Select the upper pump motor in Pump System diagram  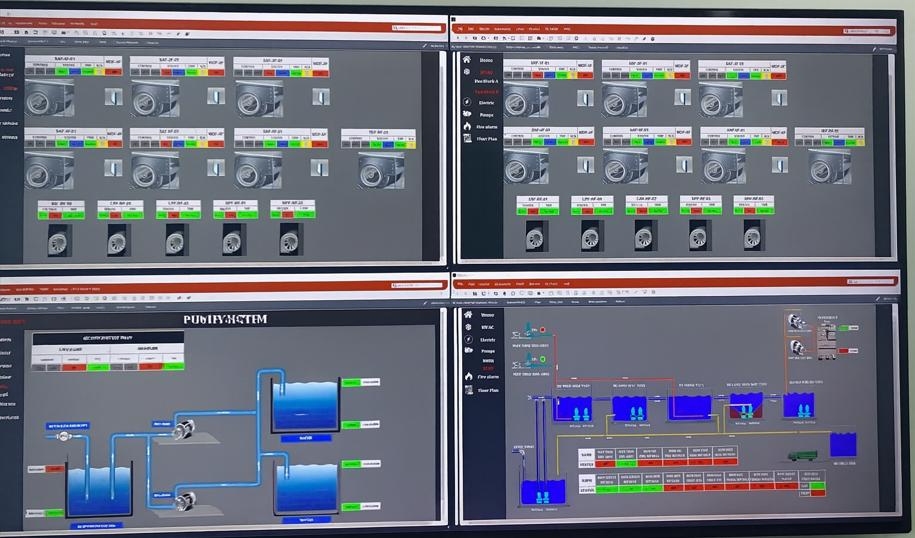coord(183,430)
